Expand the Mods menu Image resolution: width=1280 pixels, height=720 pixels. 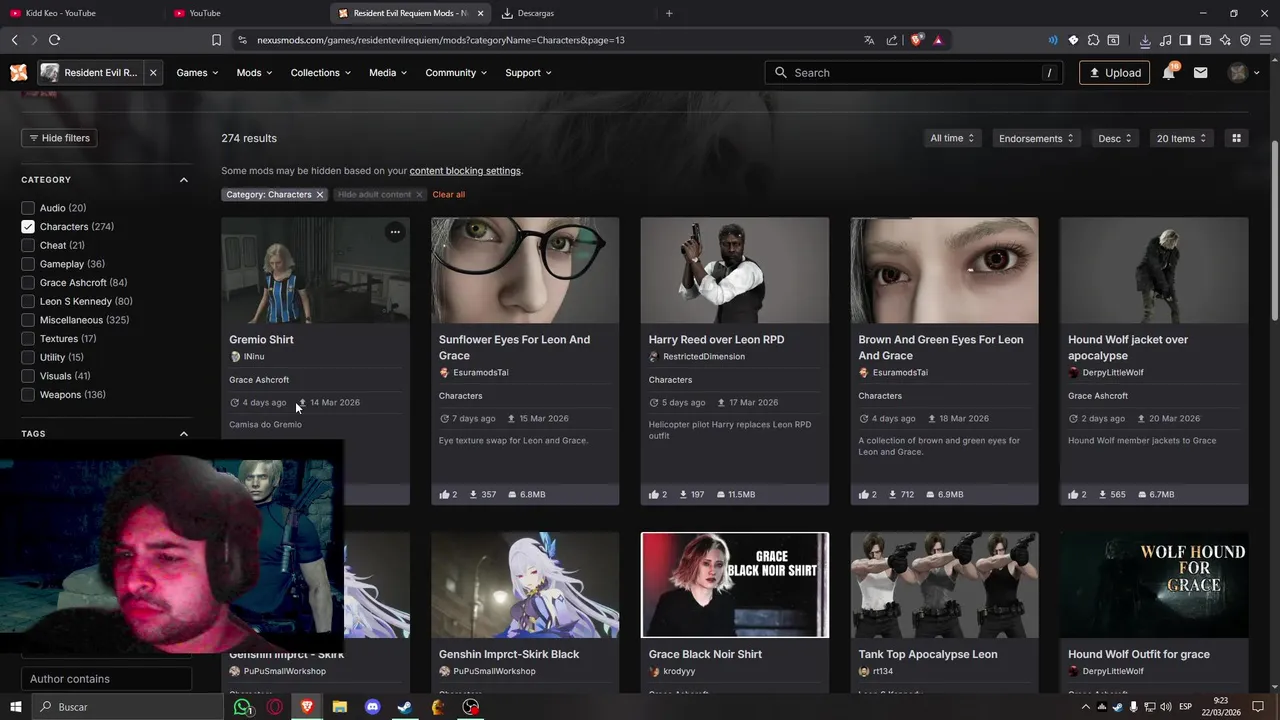pos(254,73)
